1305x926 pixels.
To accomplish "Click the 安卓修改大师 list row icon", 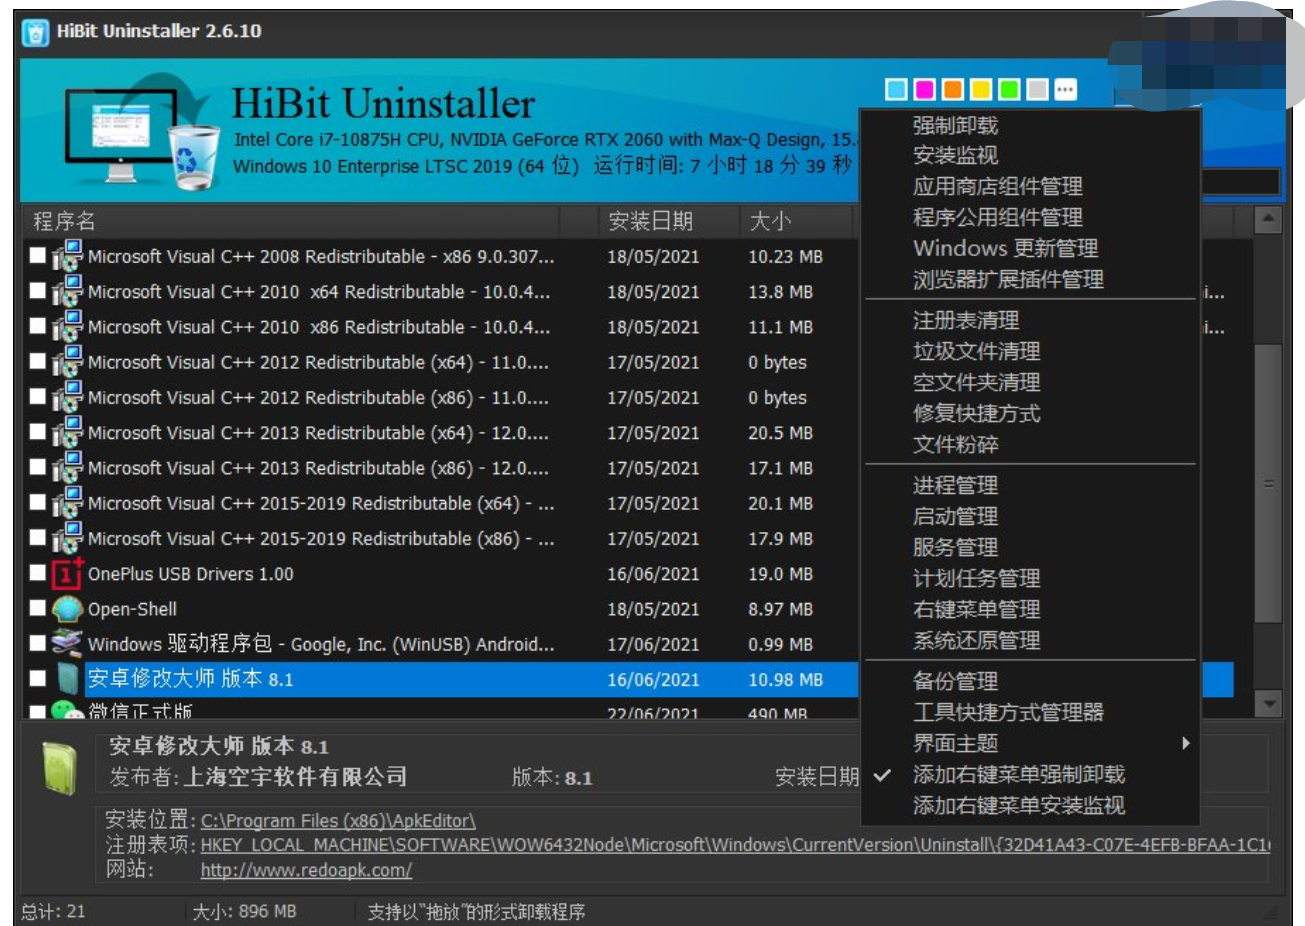I will (x=67, y=679).
